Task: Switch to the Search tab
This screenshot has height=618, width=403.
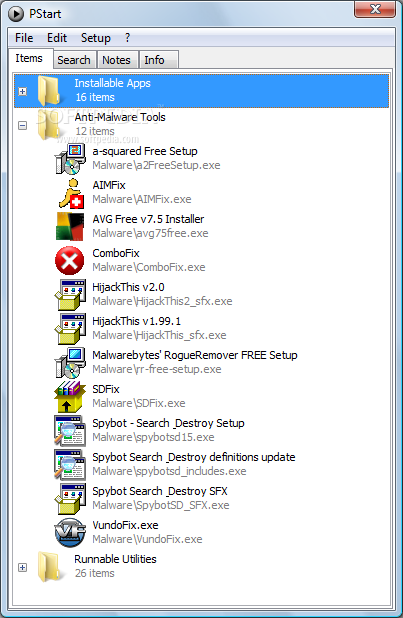Action: (74, 60)
